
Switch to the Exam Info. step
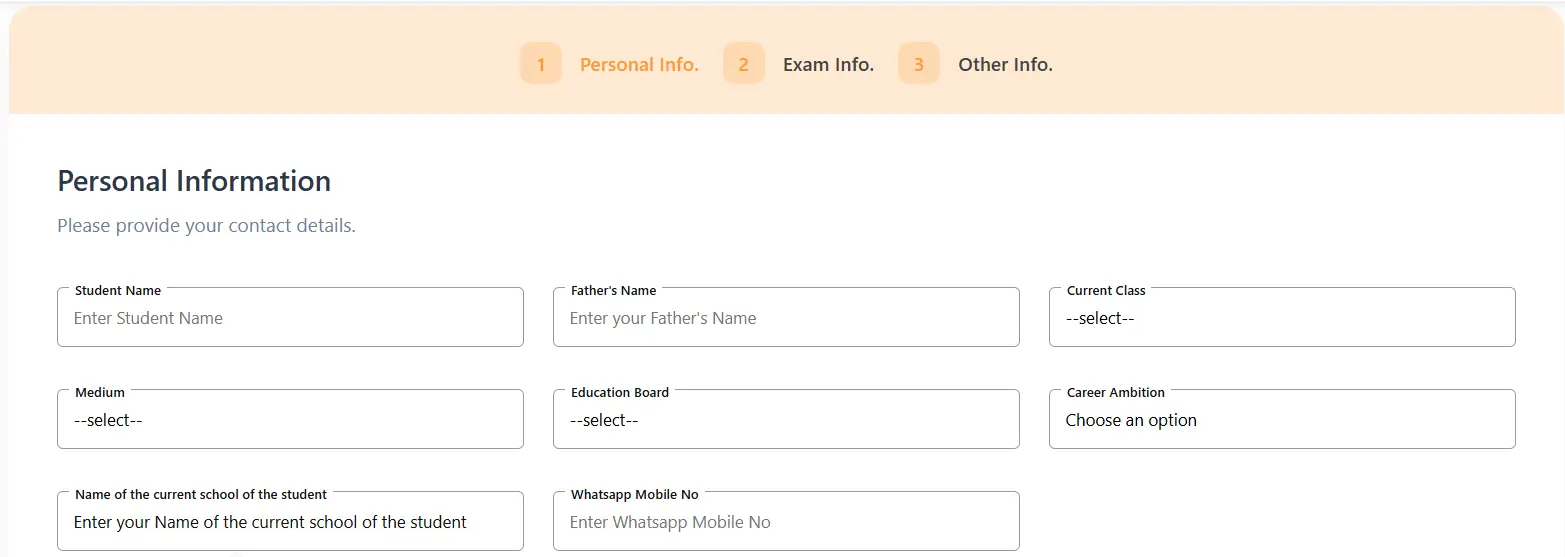[828, 65]
